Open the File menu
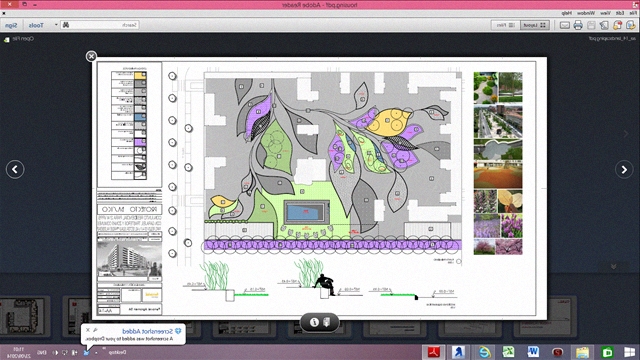This screenshot has width=640, height=360. (x=633, y=13)
